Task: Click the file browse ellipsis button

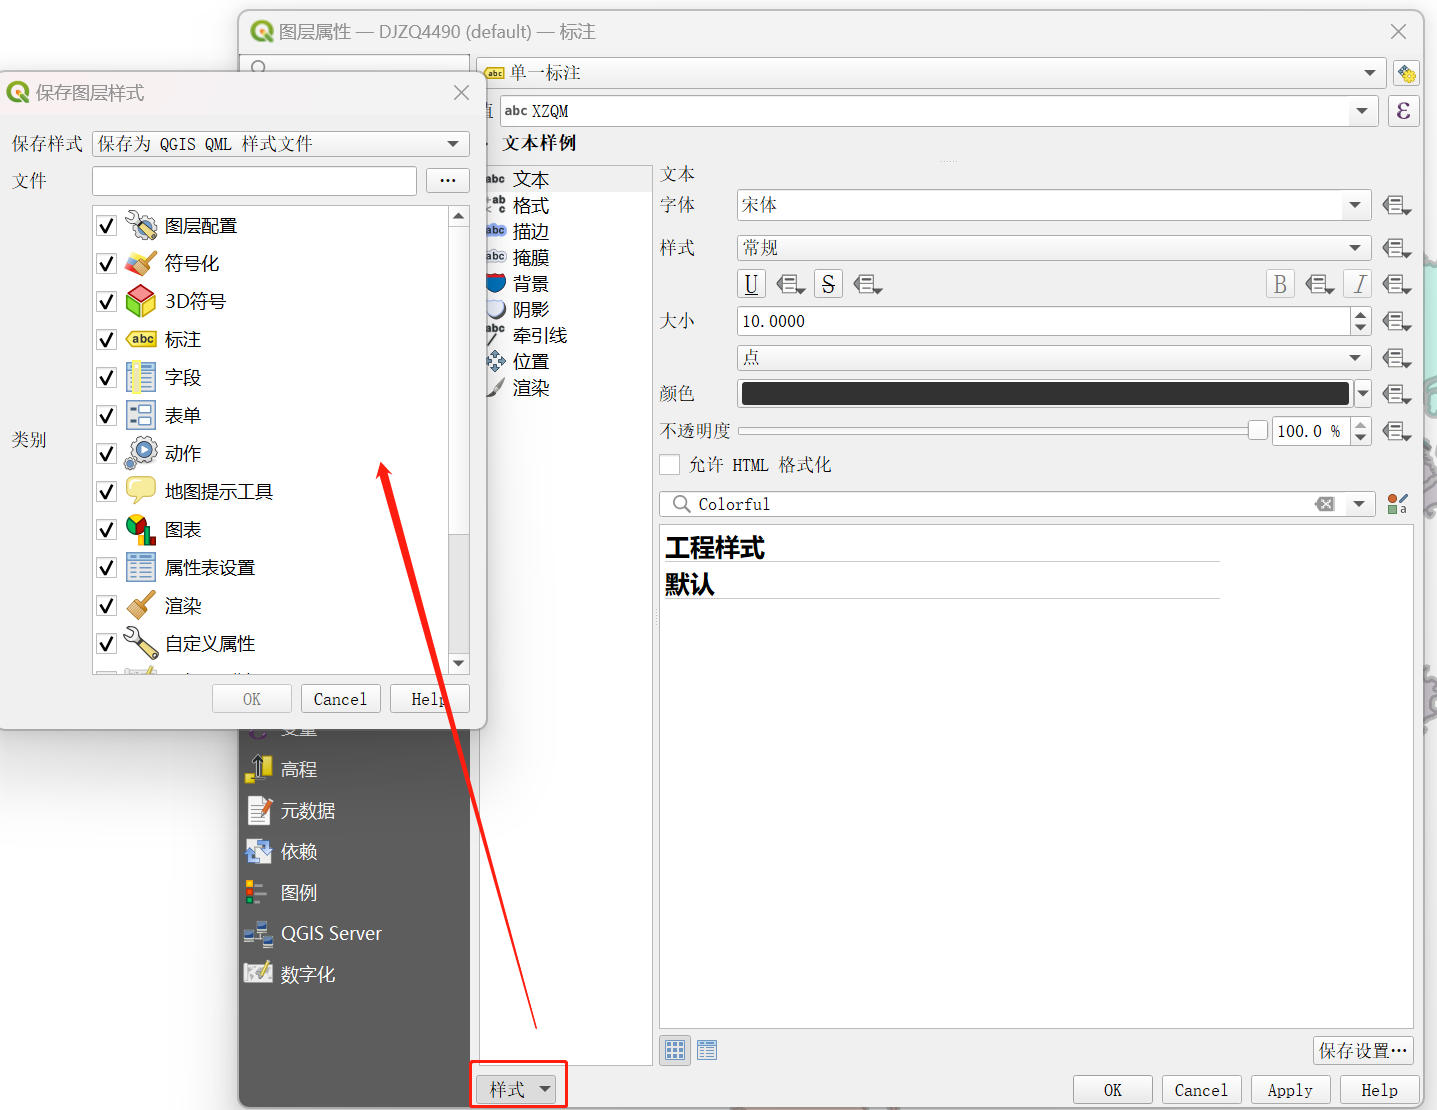Action: click(x=448, y=181)
